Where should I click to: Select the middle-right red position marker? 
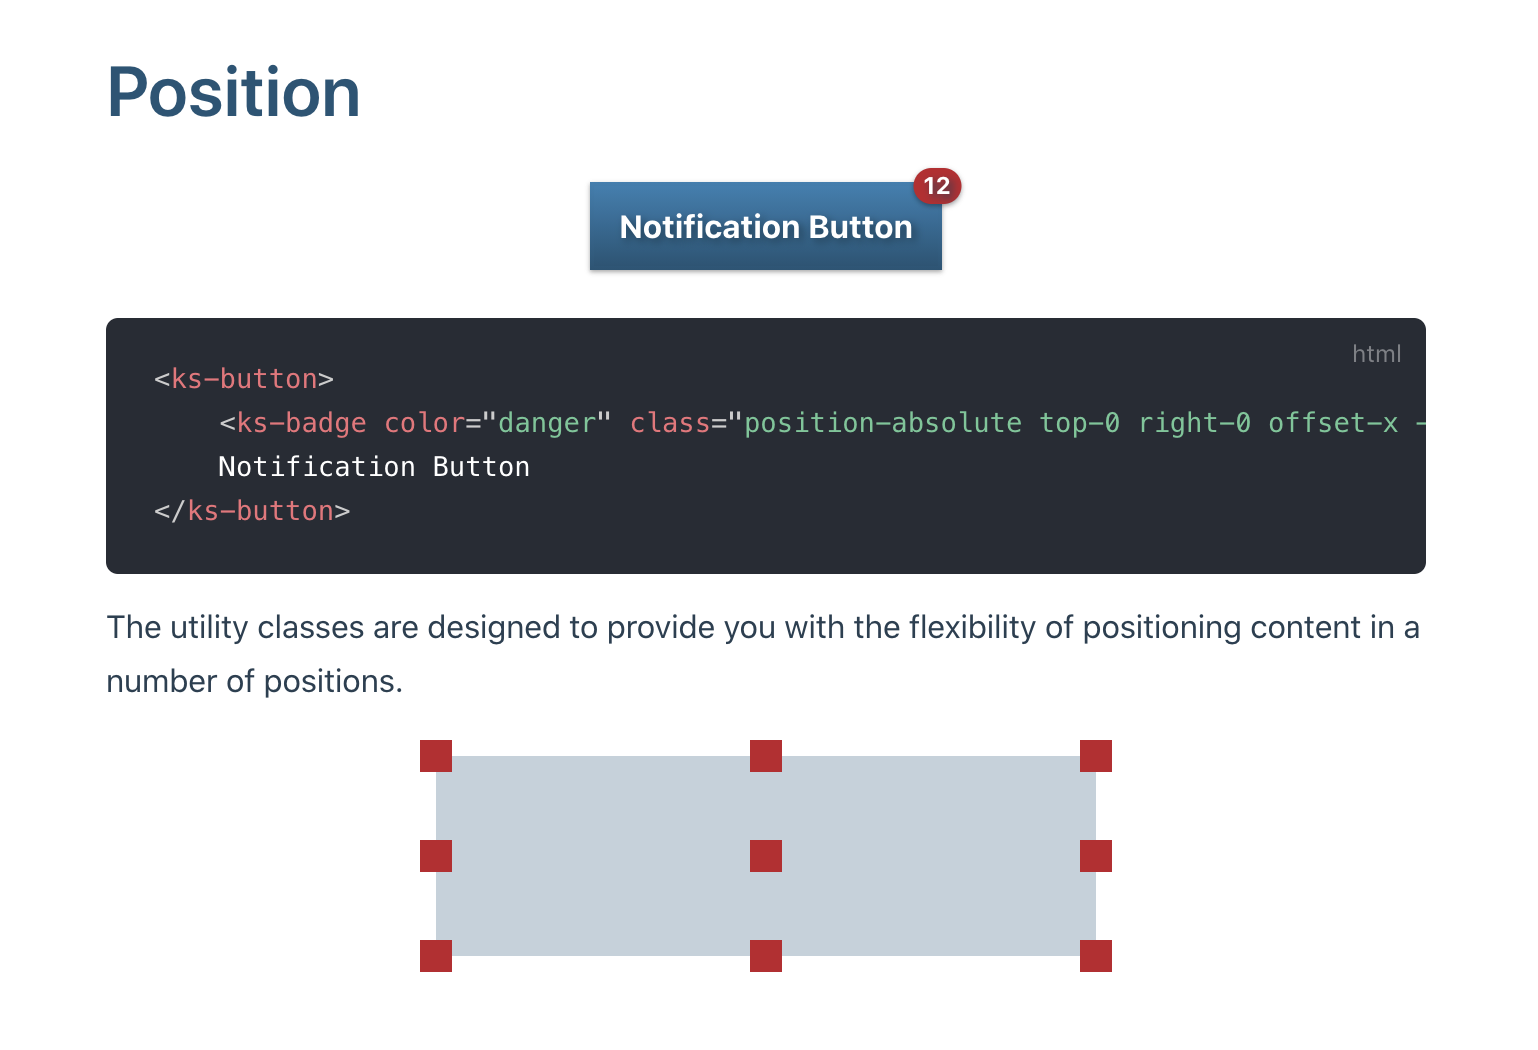tap(1096, 855)
